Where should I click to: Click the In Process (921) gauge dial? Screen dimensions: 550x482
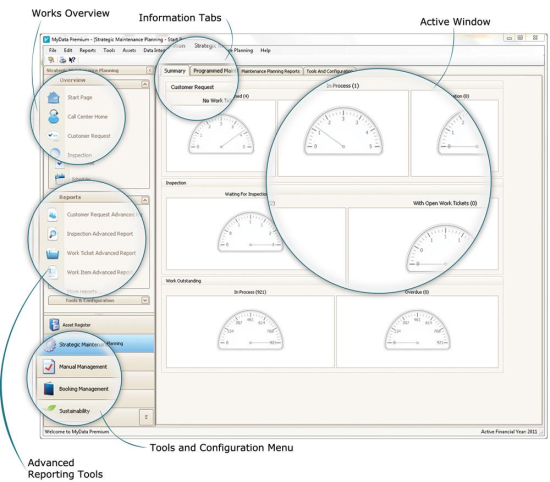(250, 329)
